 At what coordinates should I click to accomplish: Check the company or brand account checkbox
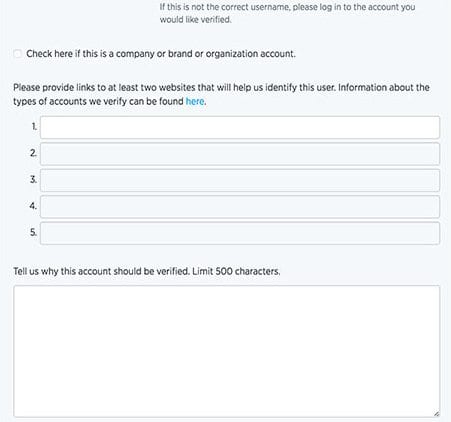(18, 54)
